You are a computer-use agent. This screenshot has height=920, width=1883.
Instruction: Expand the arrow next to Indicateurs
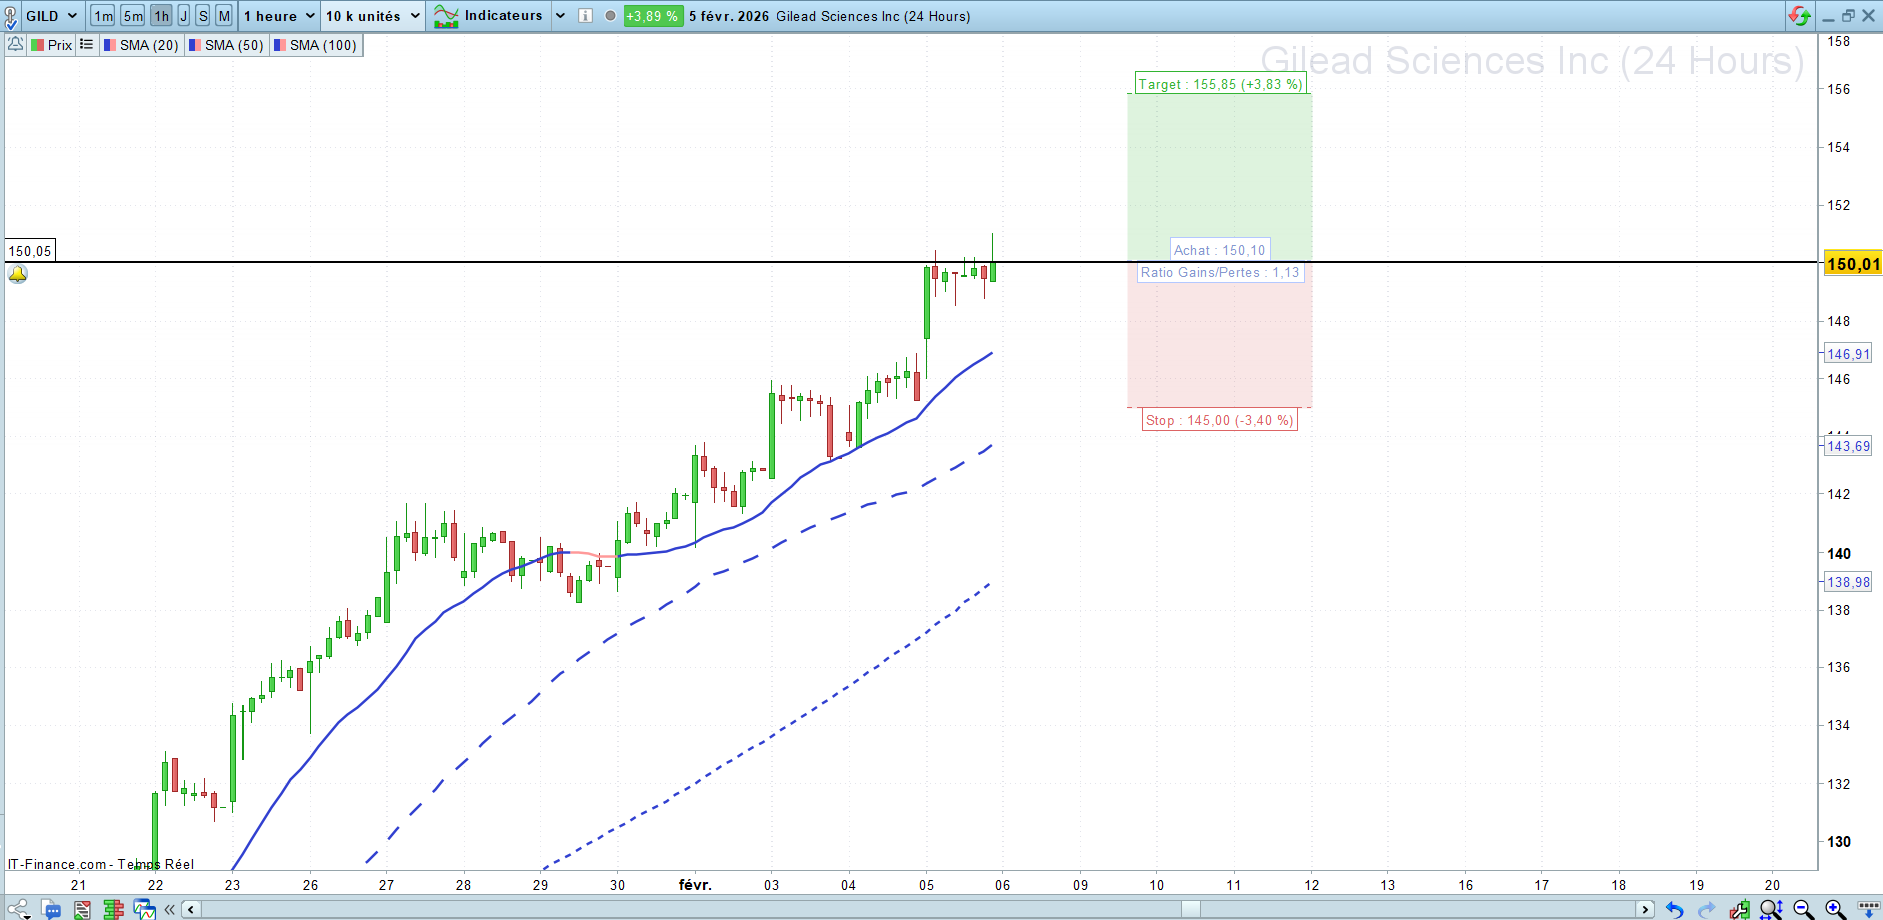[560, 16]
